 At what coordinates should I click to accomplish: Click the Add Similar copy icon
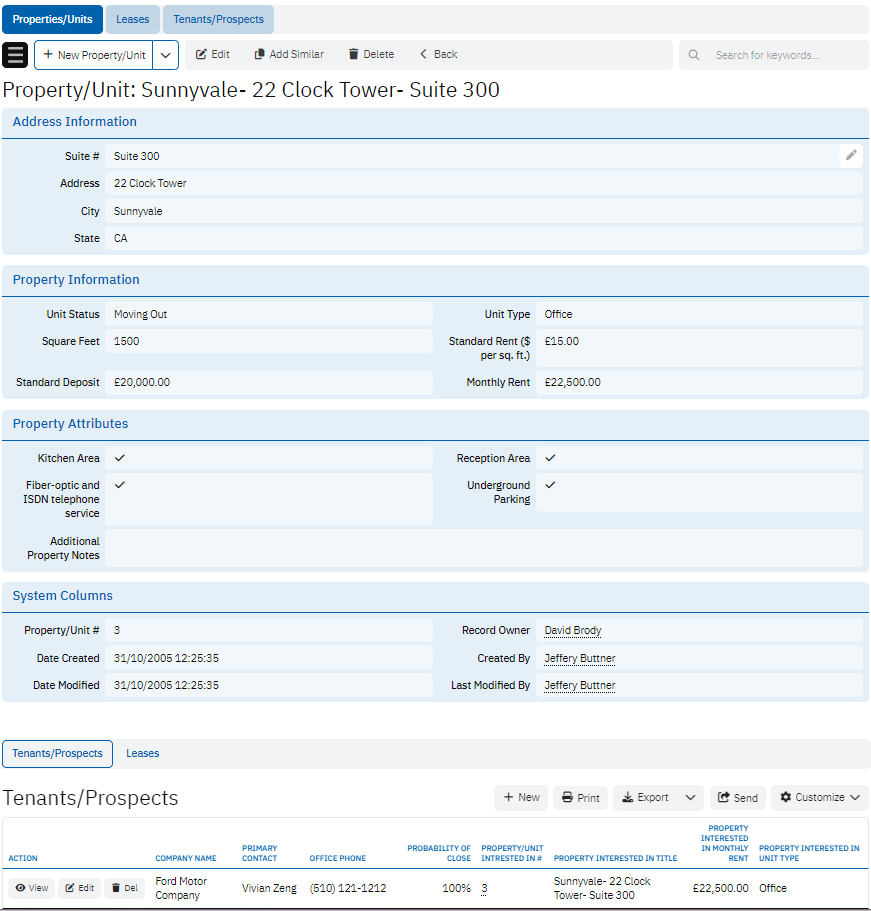tap(259, 55)
